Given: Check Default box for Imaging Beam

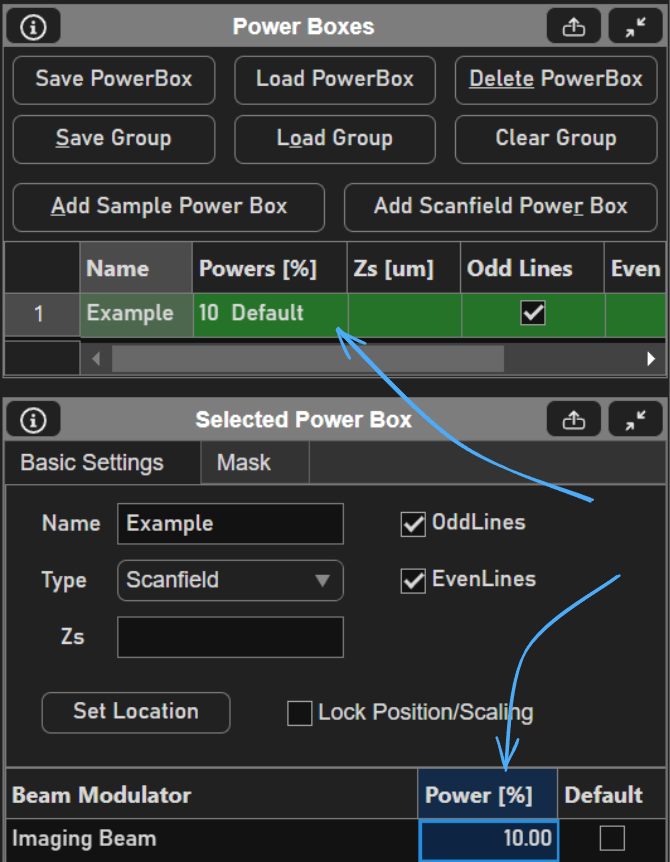Looking at the screenshot, I should pos(611,838).
